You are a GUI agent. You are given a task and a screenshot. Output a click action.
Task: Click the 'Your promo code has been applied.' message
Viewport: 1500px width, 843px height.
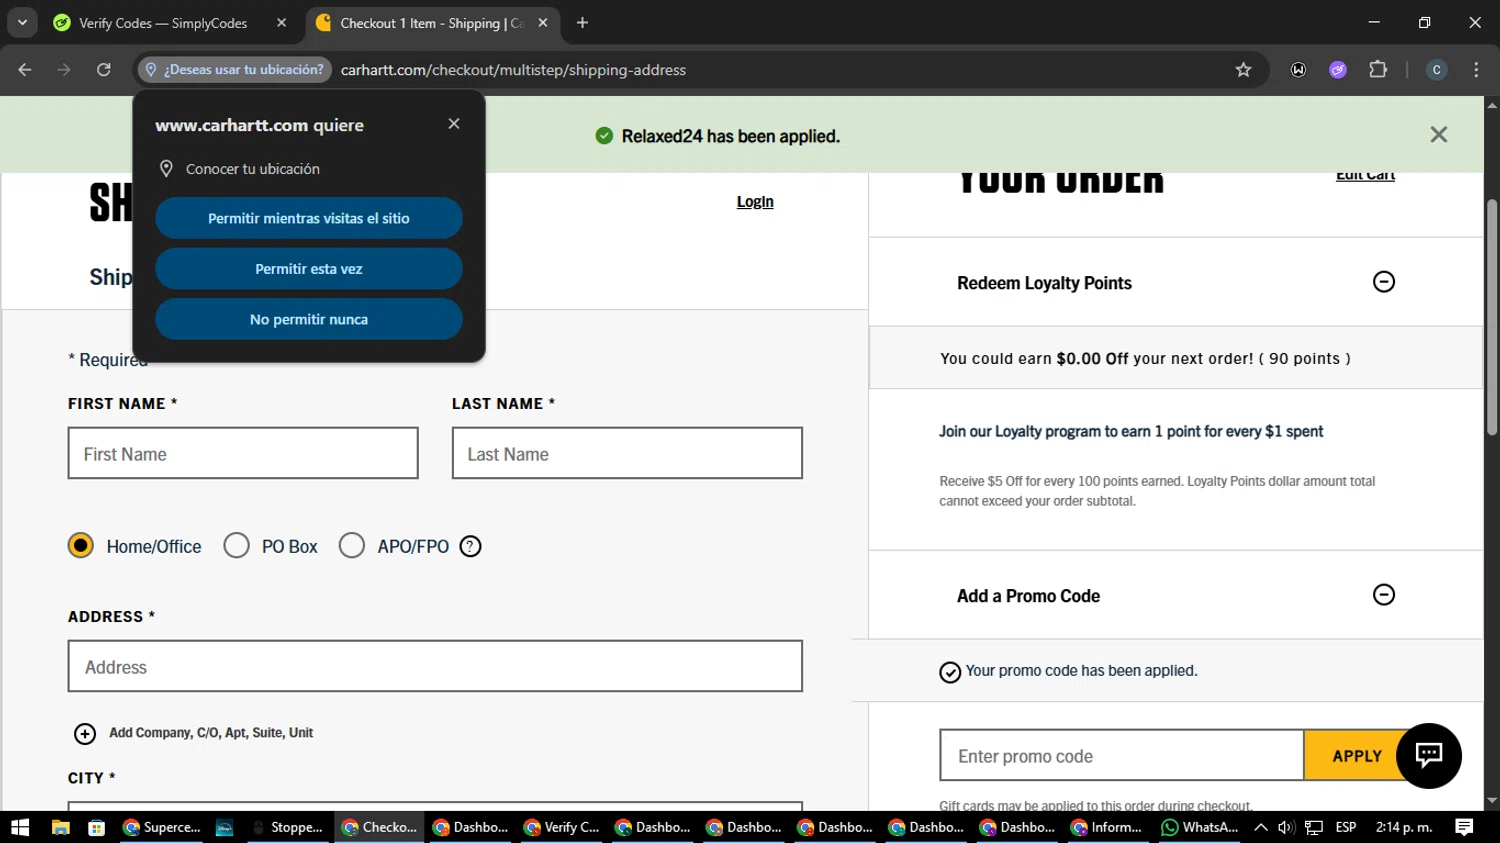1081,671
